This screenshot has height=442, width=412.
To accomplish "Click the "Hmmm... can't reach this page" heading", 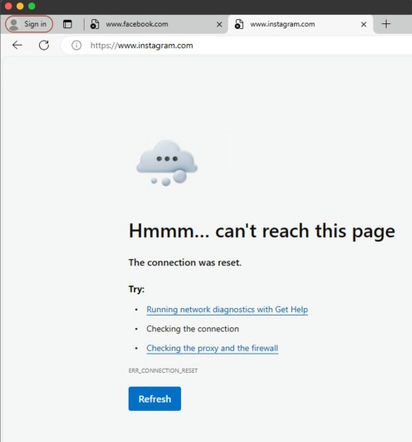I will click(262, 231).
